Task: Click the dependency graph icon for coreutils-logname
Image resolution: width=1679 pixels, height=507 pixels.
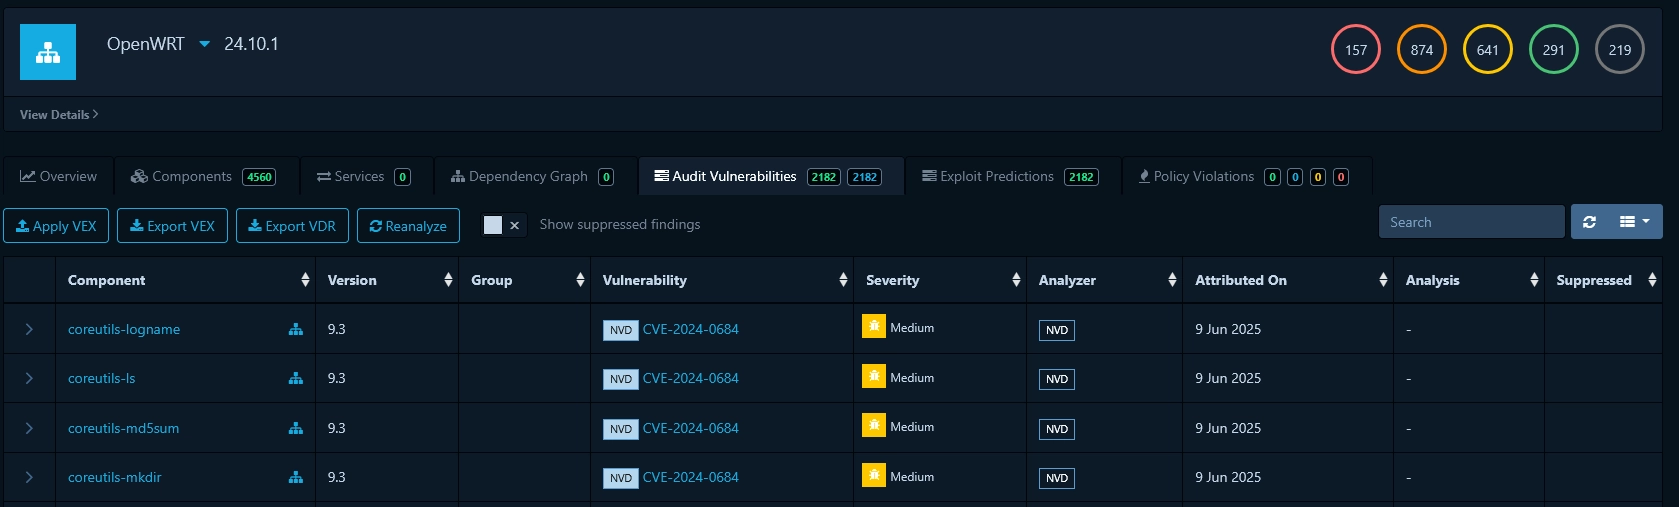Action: click(295, 329)
